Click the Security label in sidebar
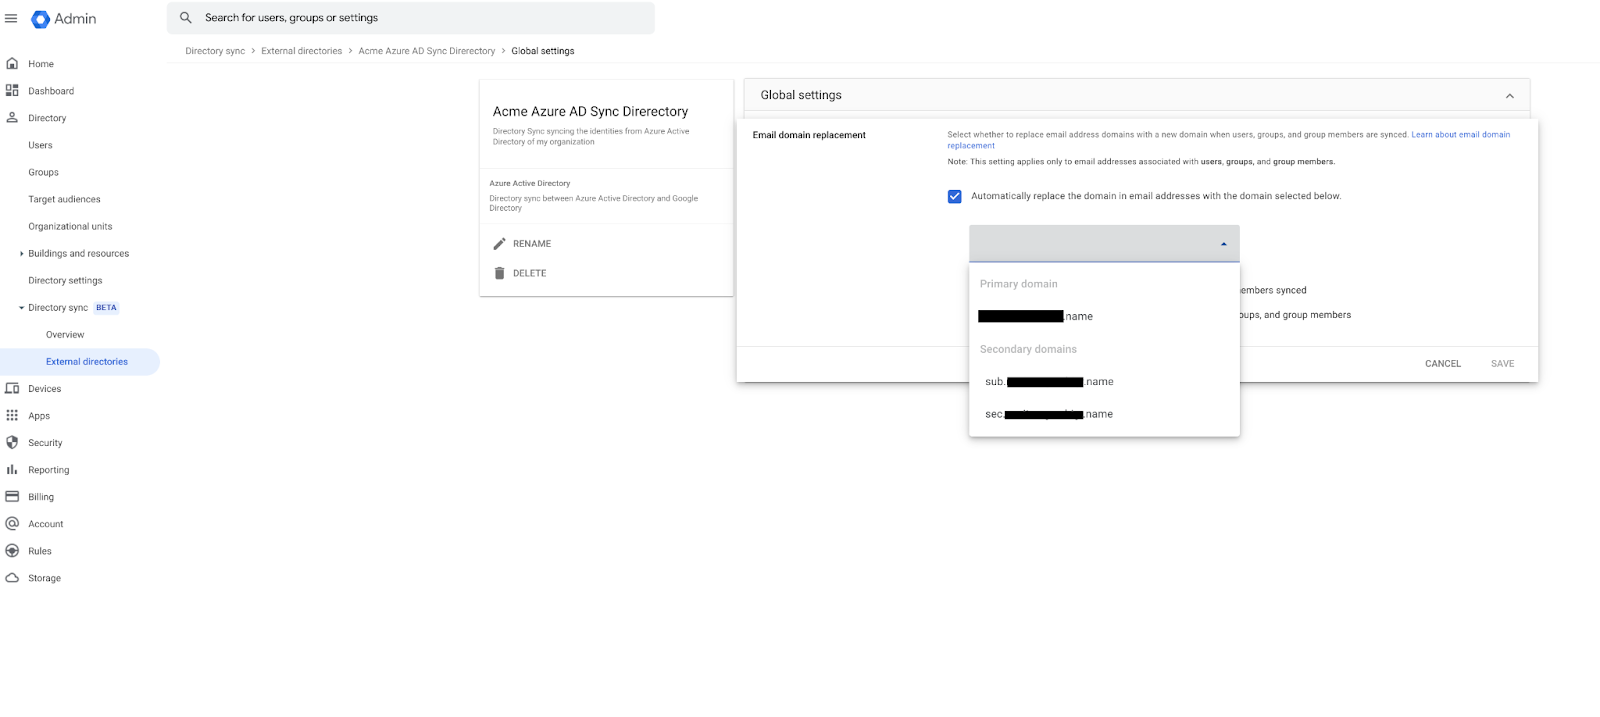 coord(45,443)
